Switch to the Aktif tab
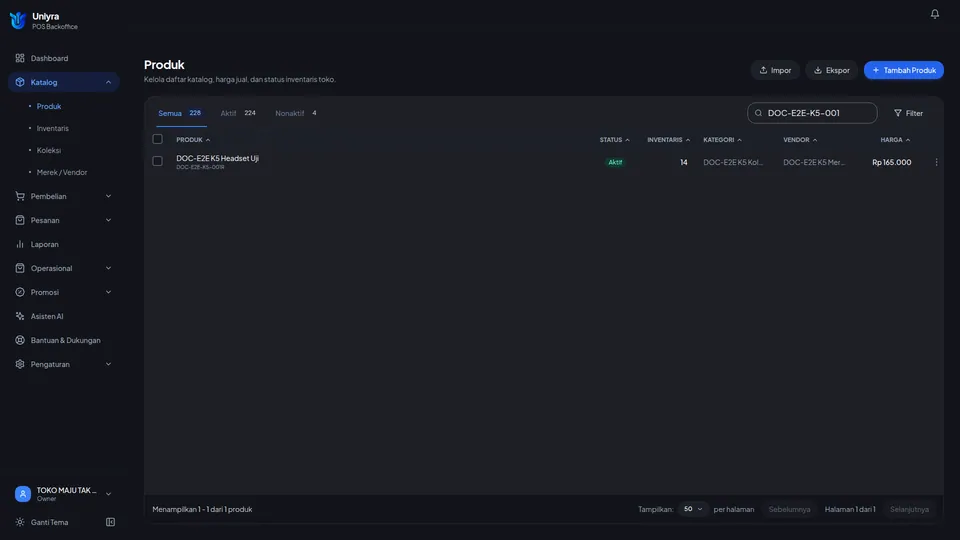The height and width of the screenshot is (540, 960). pos(238,113)
